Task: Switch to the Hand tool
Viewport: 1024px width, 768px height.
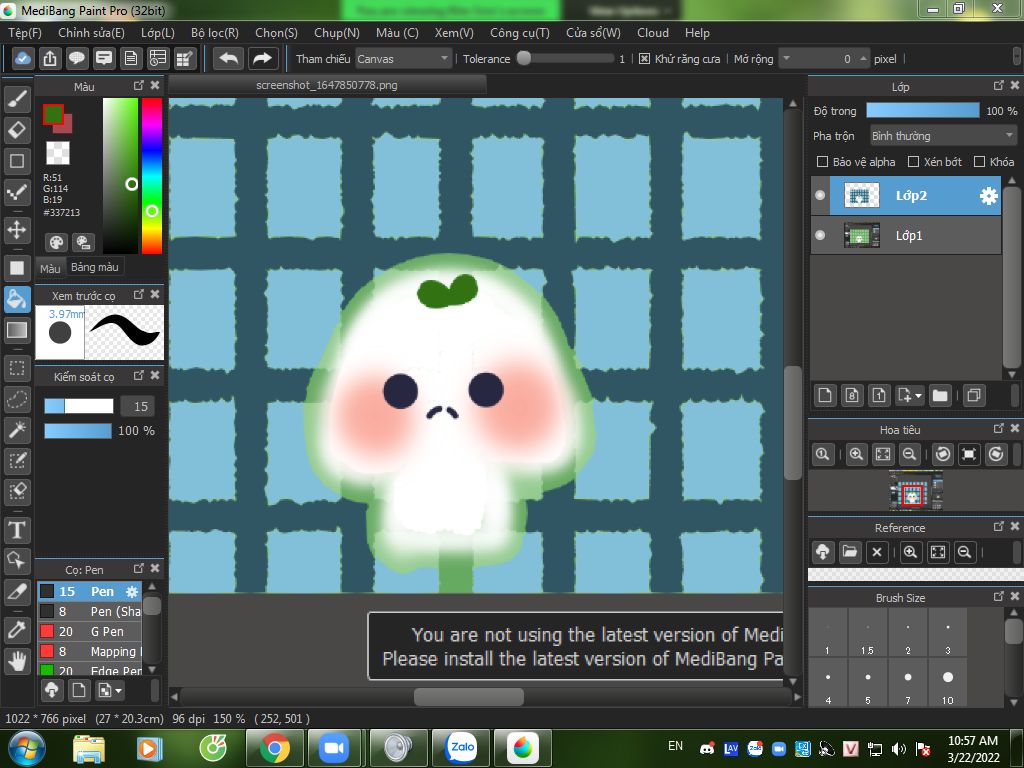Action: tap(17, 660)
